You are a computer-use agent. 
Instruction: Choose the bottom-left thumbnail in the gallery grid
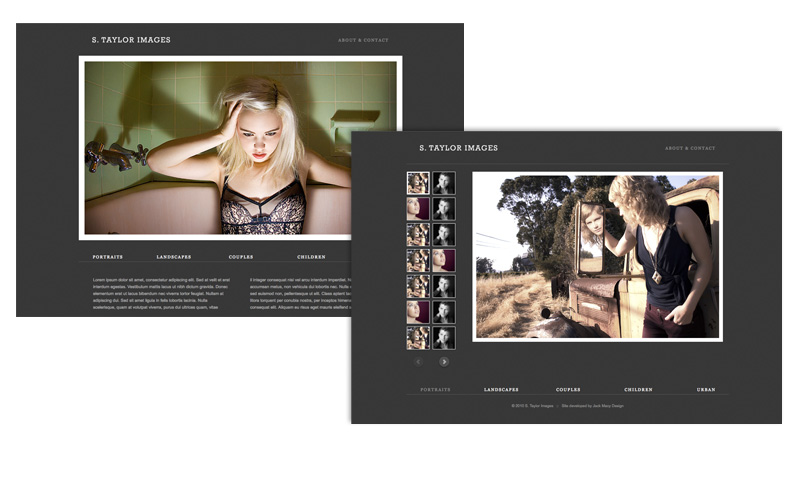coord(418,337)
